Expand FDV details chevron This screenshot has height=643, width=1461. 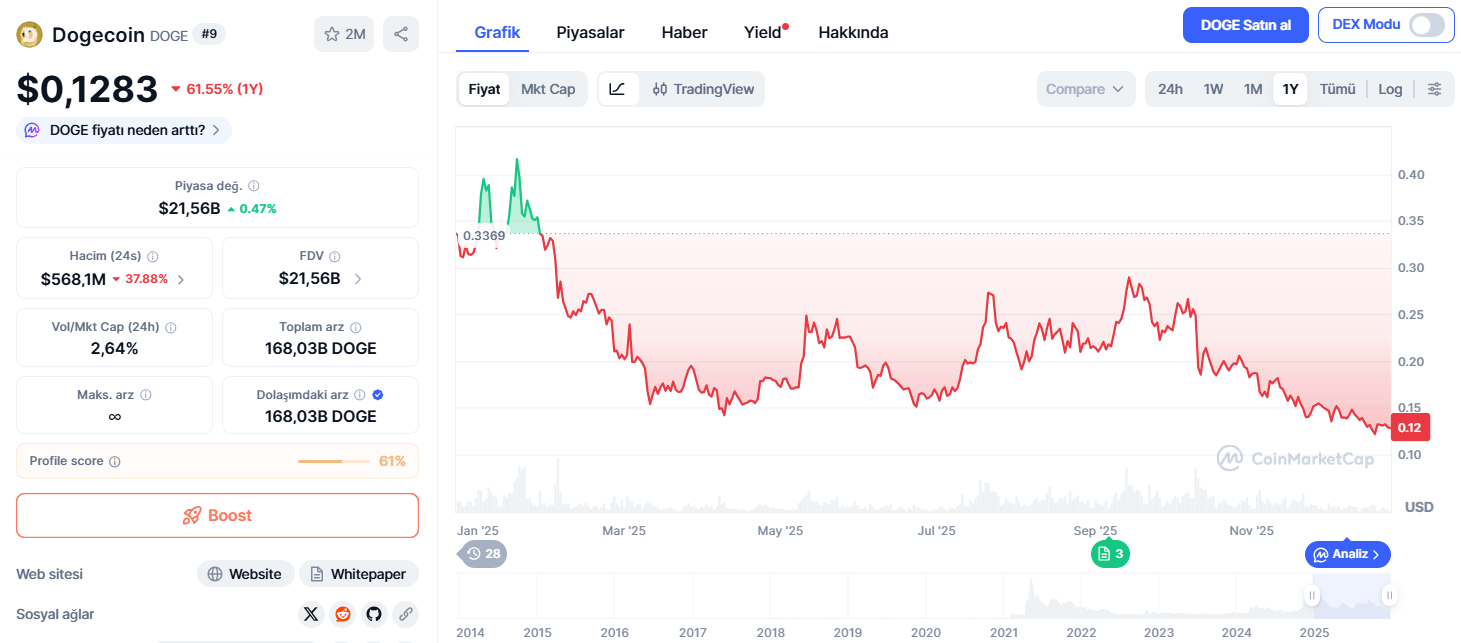click(358, 279)
